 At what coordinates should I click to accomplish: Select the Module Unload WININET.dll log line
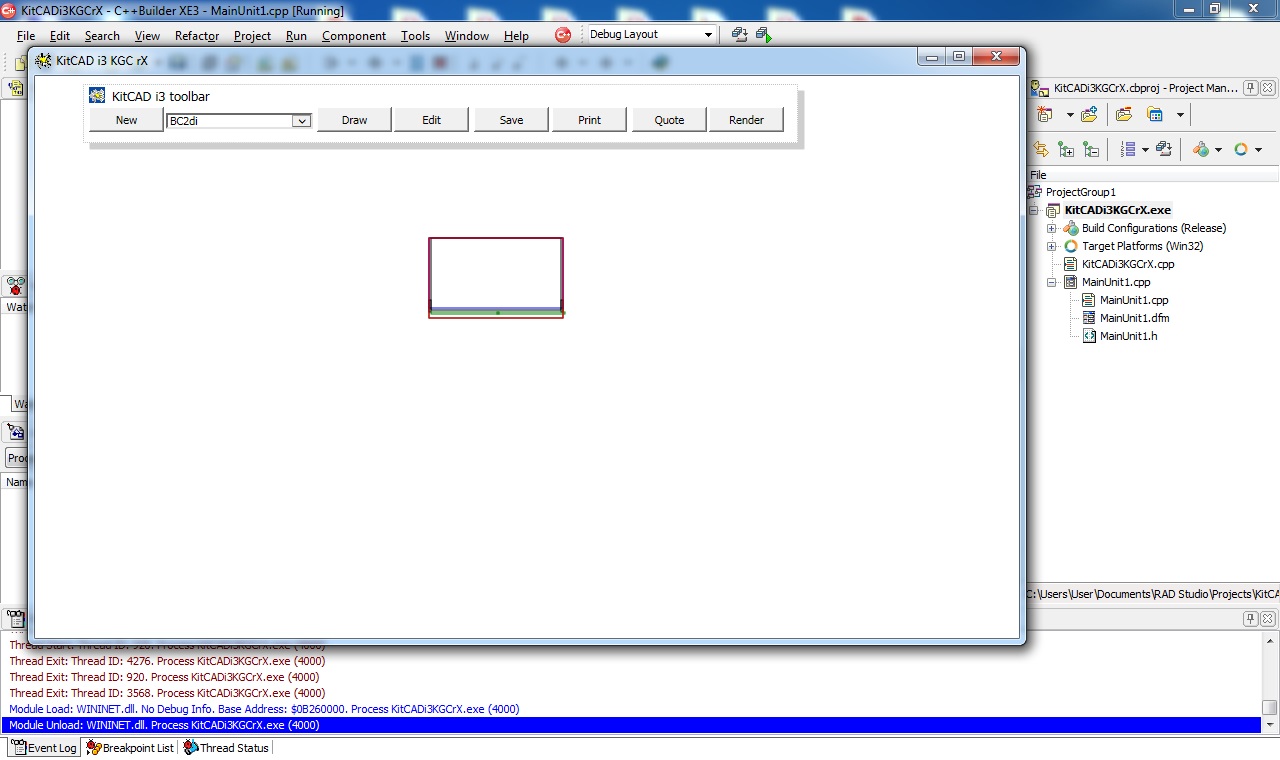click(631, 725)
